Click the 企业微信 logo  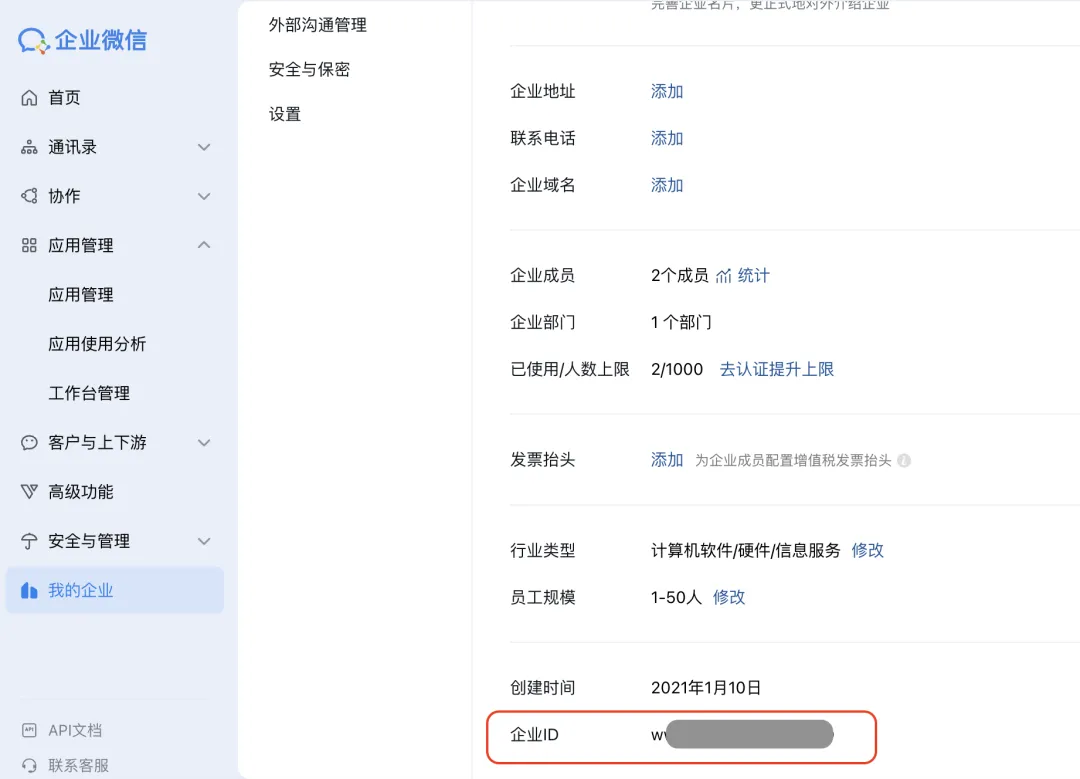(x=82, y=40)
